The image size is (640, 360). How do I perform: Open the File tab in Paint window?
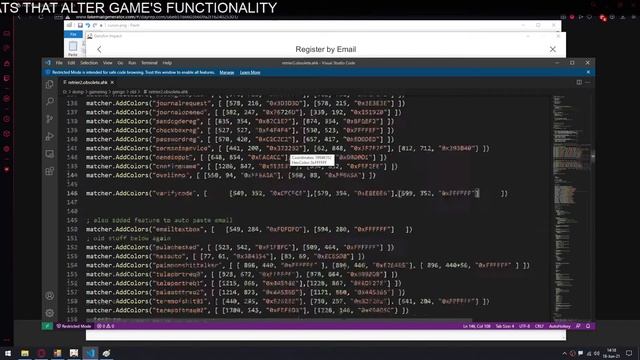(73, 35)
